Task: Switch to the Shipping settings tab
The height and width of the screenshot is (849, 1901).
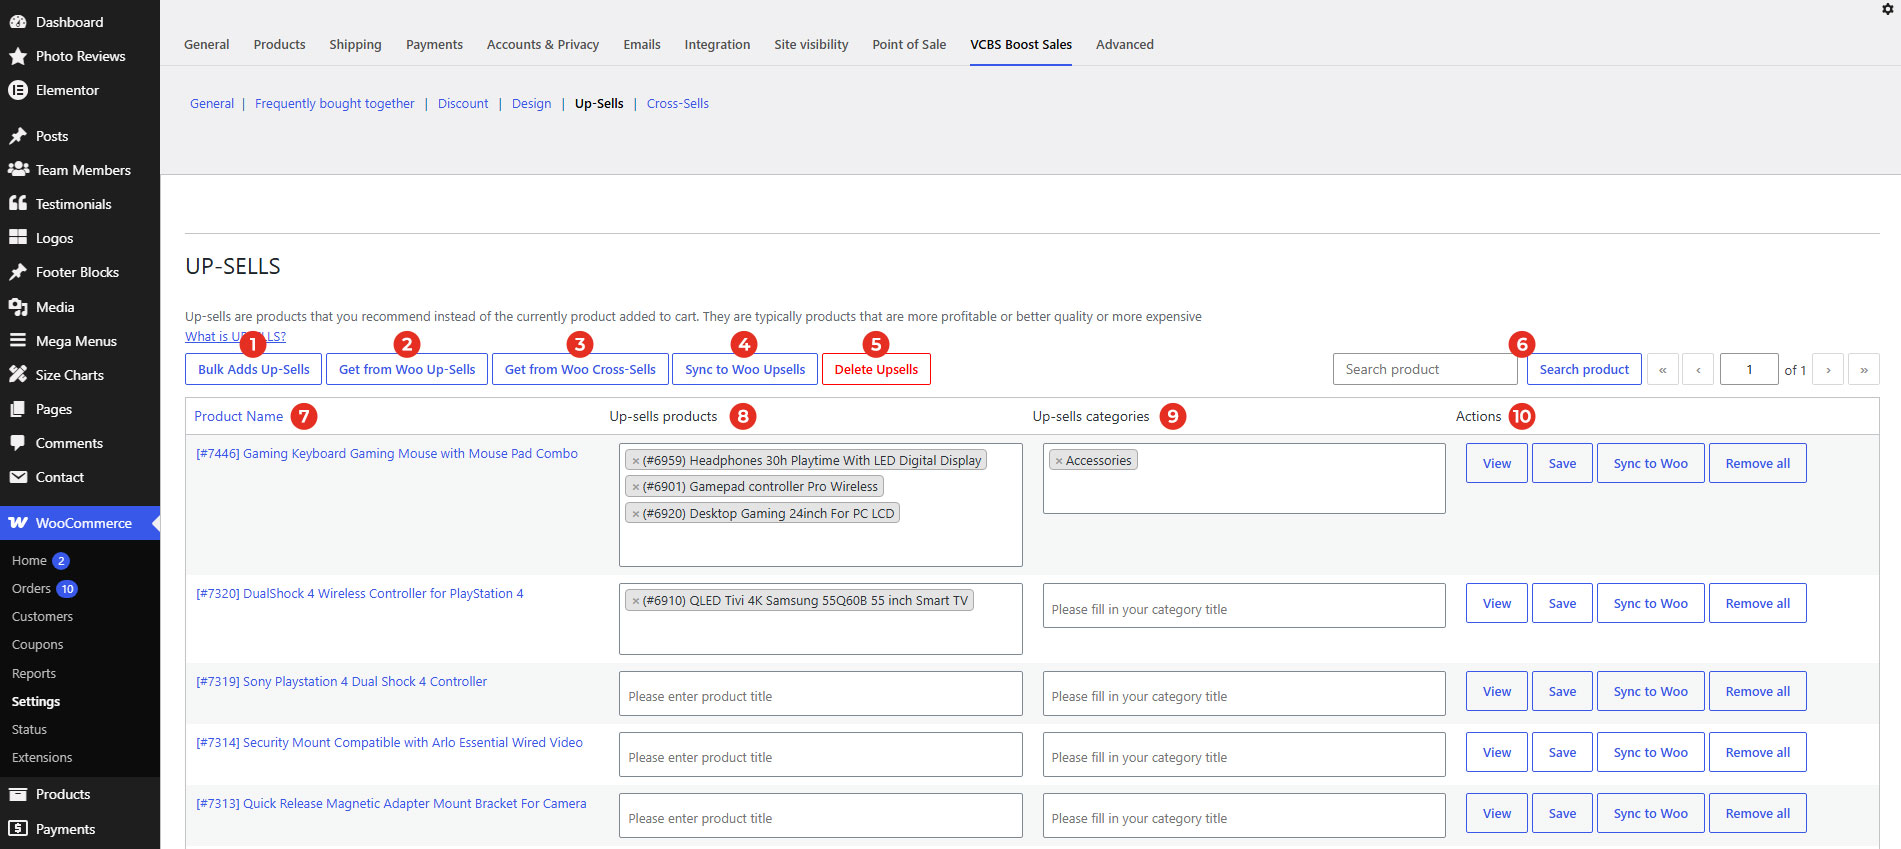Action: click(x=355, y=45)
